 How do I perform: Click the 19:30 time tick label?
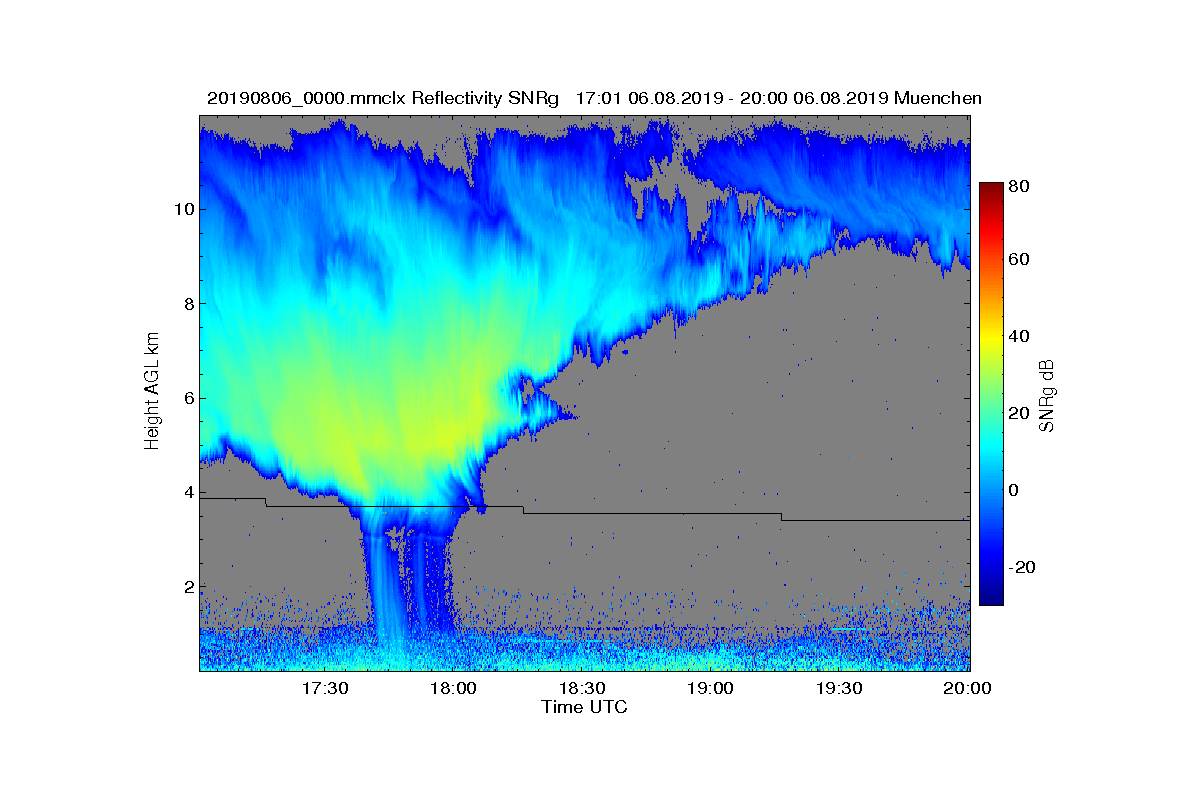(x=839, y=688)
